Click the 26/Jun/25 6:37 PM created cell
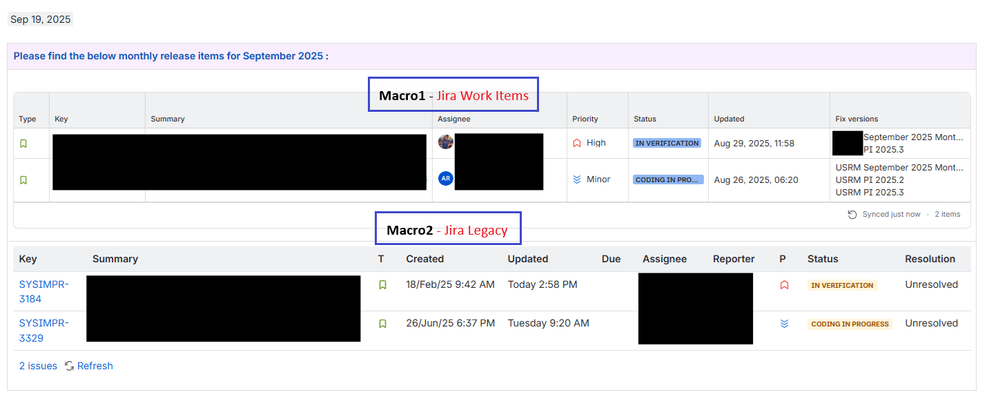 451,324
